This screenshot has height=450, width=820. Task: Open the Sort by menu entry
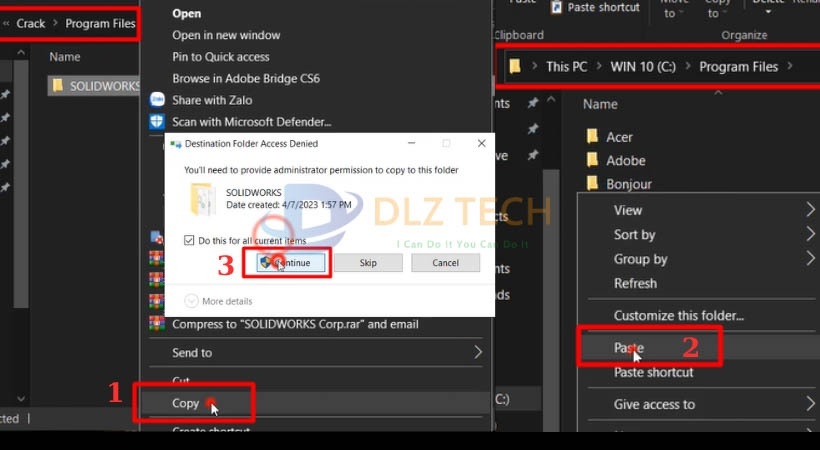634,234
